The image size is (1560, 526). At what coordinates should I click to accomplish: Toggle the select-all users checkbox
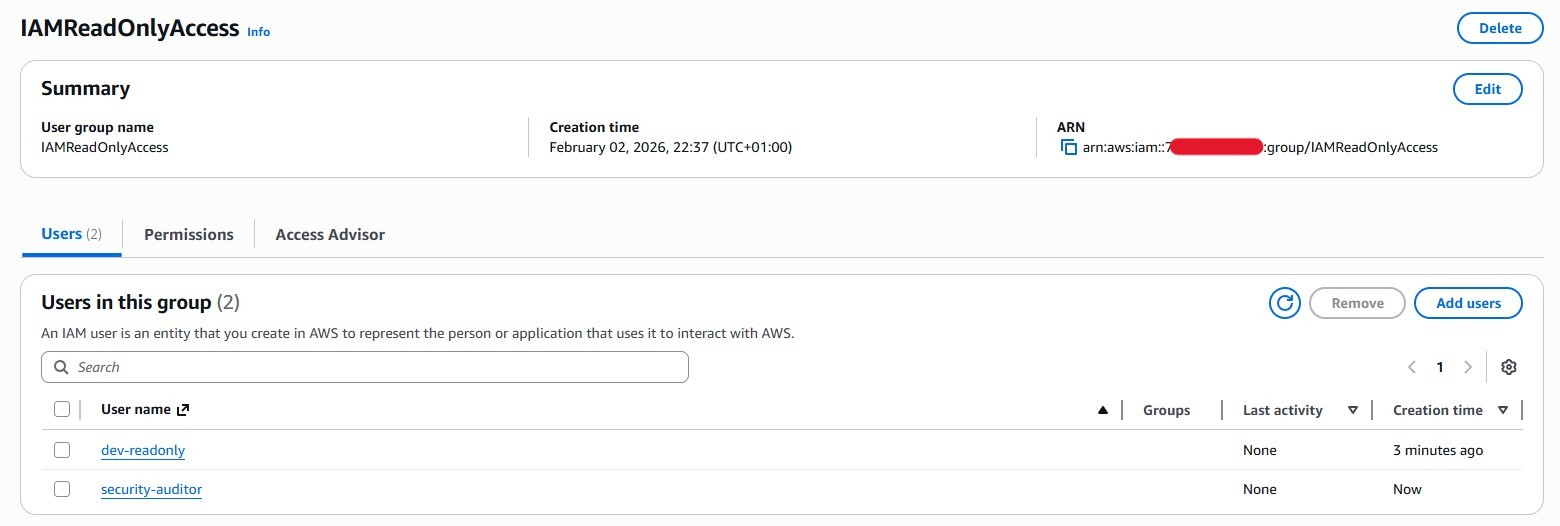pos(62,409)
